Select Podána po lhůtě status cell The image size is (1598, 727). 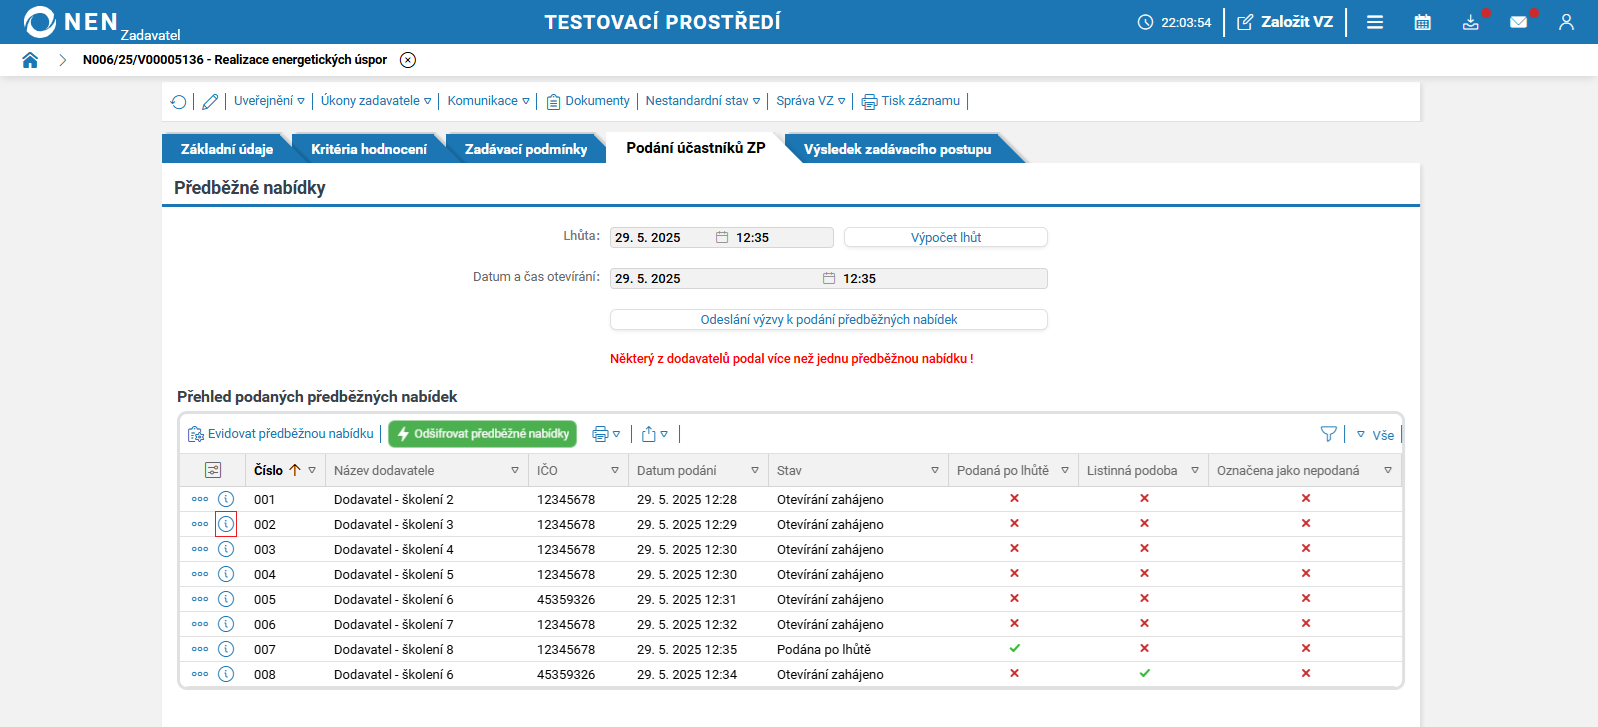[x=824, y=650]
